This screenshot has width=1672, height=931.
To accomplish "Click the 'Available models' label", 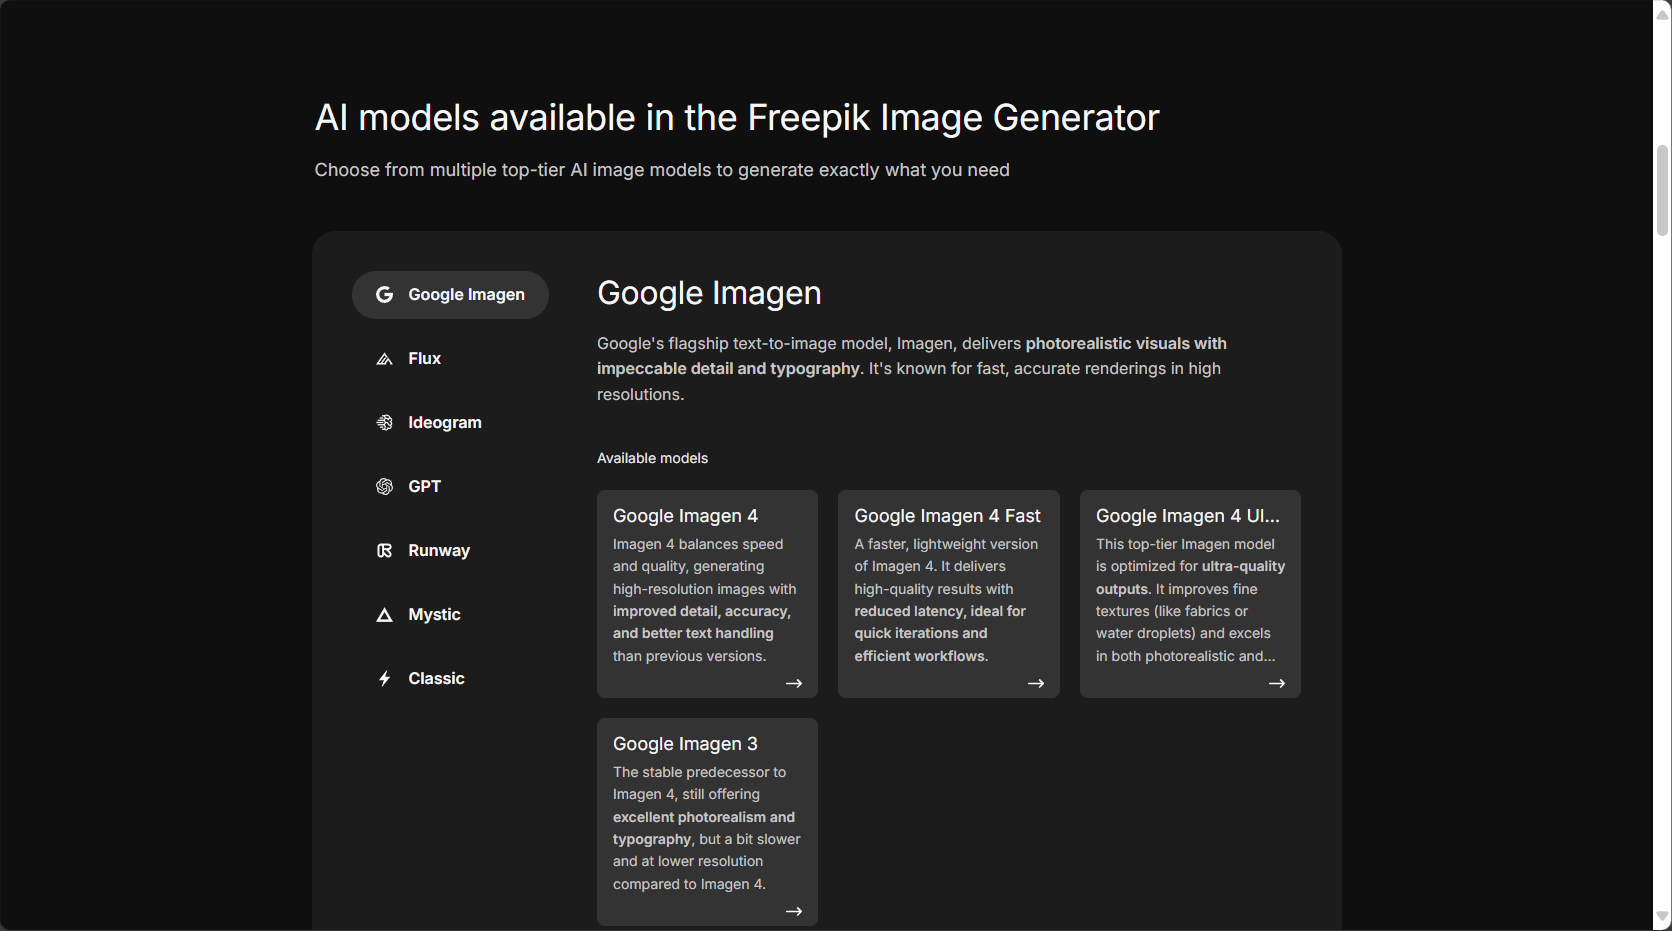I will coord(652,458).
